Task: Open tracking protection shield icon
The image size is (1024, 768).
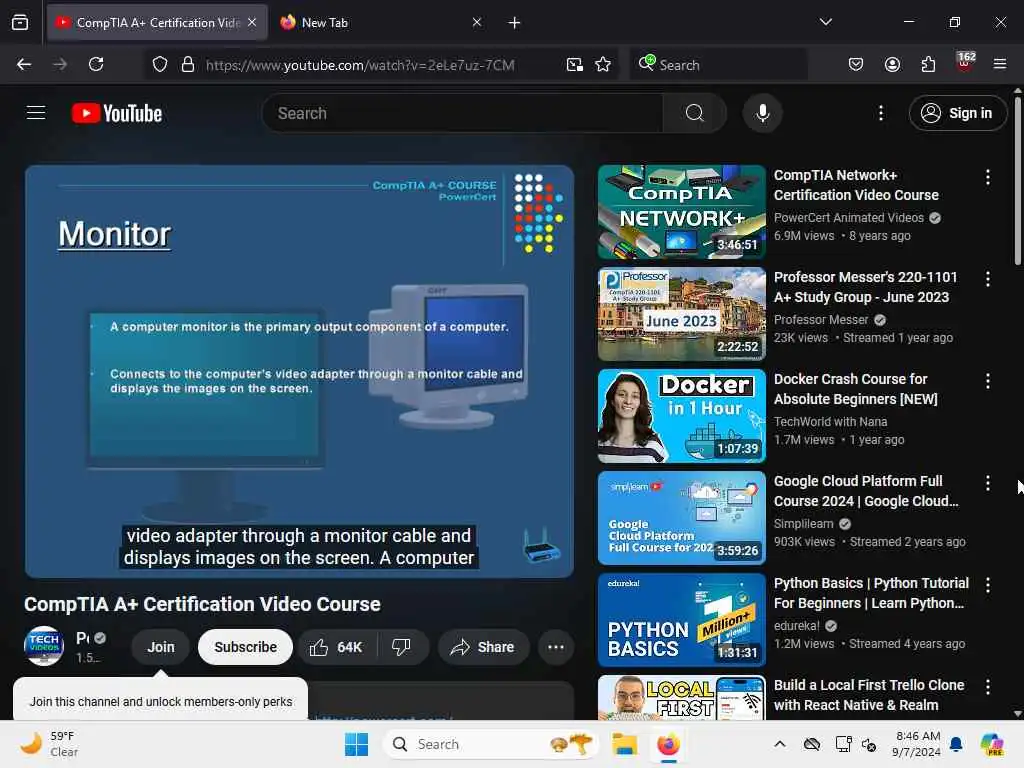Action: pos(160,65)
